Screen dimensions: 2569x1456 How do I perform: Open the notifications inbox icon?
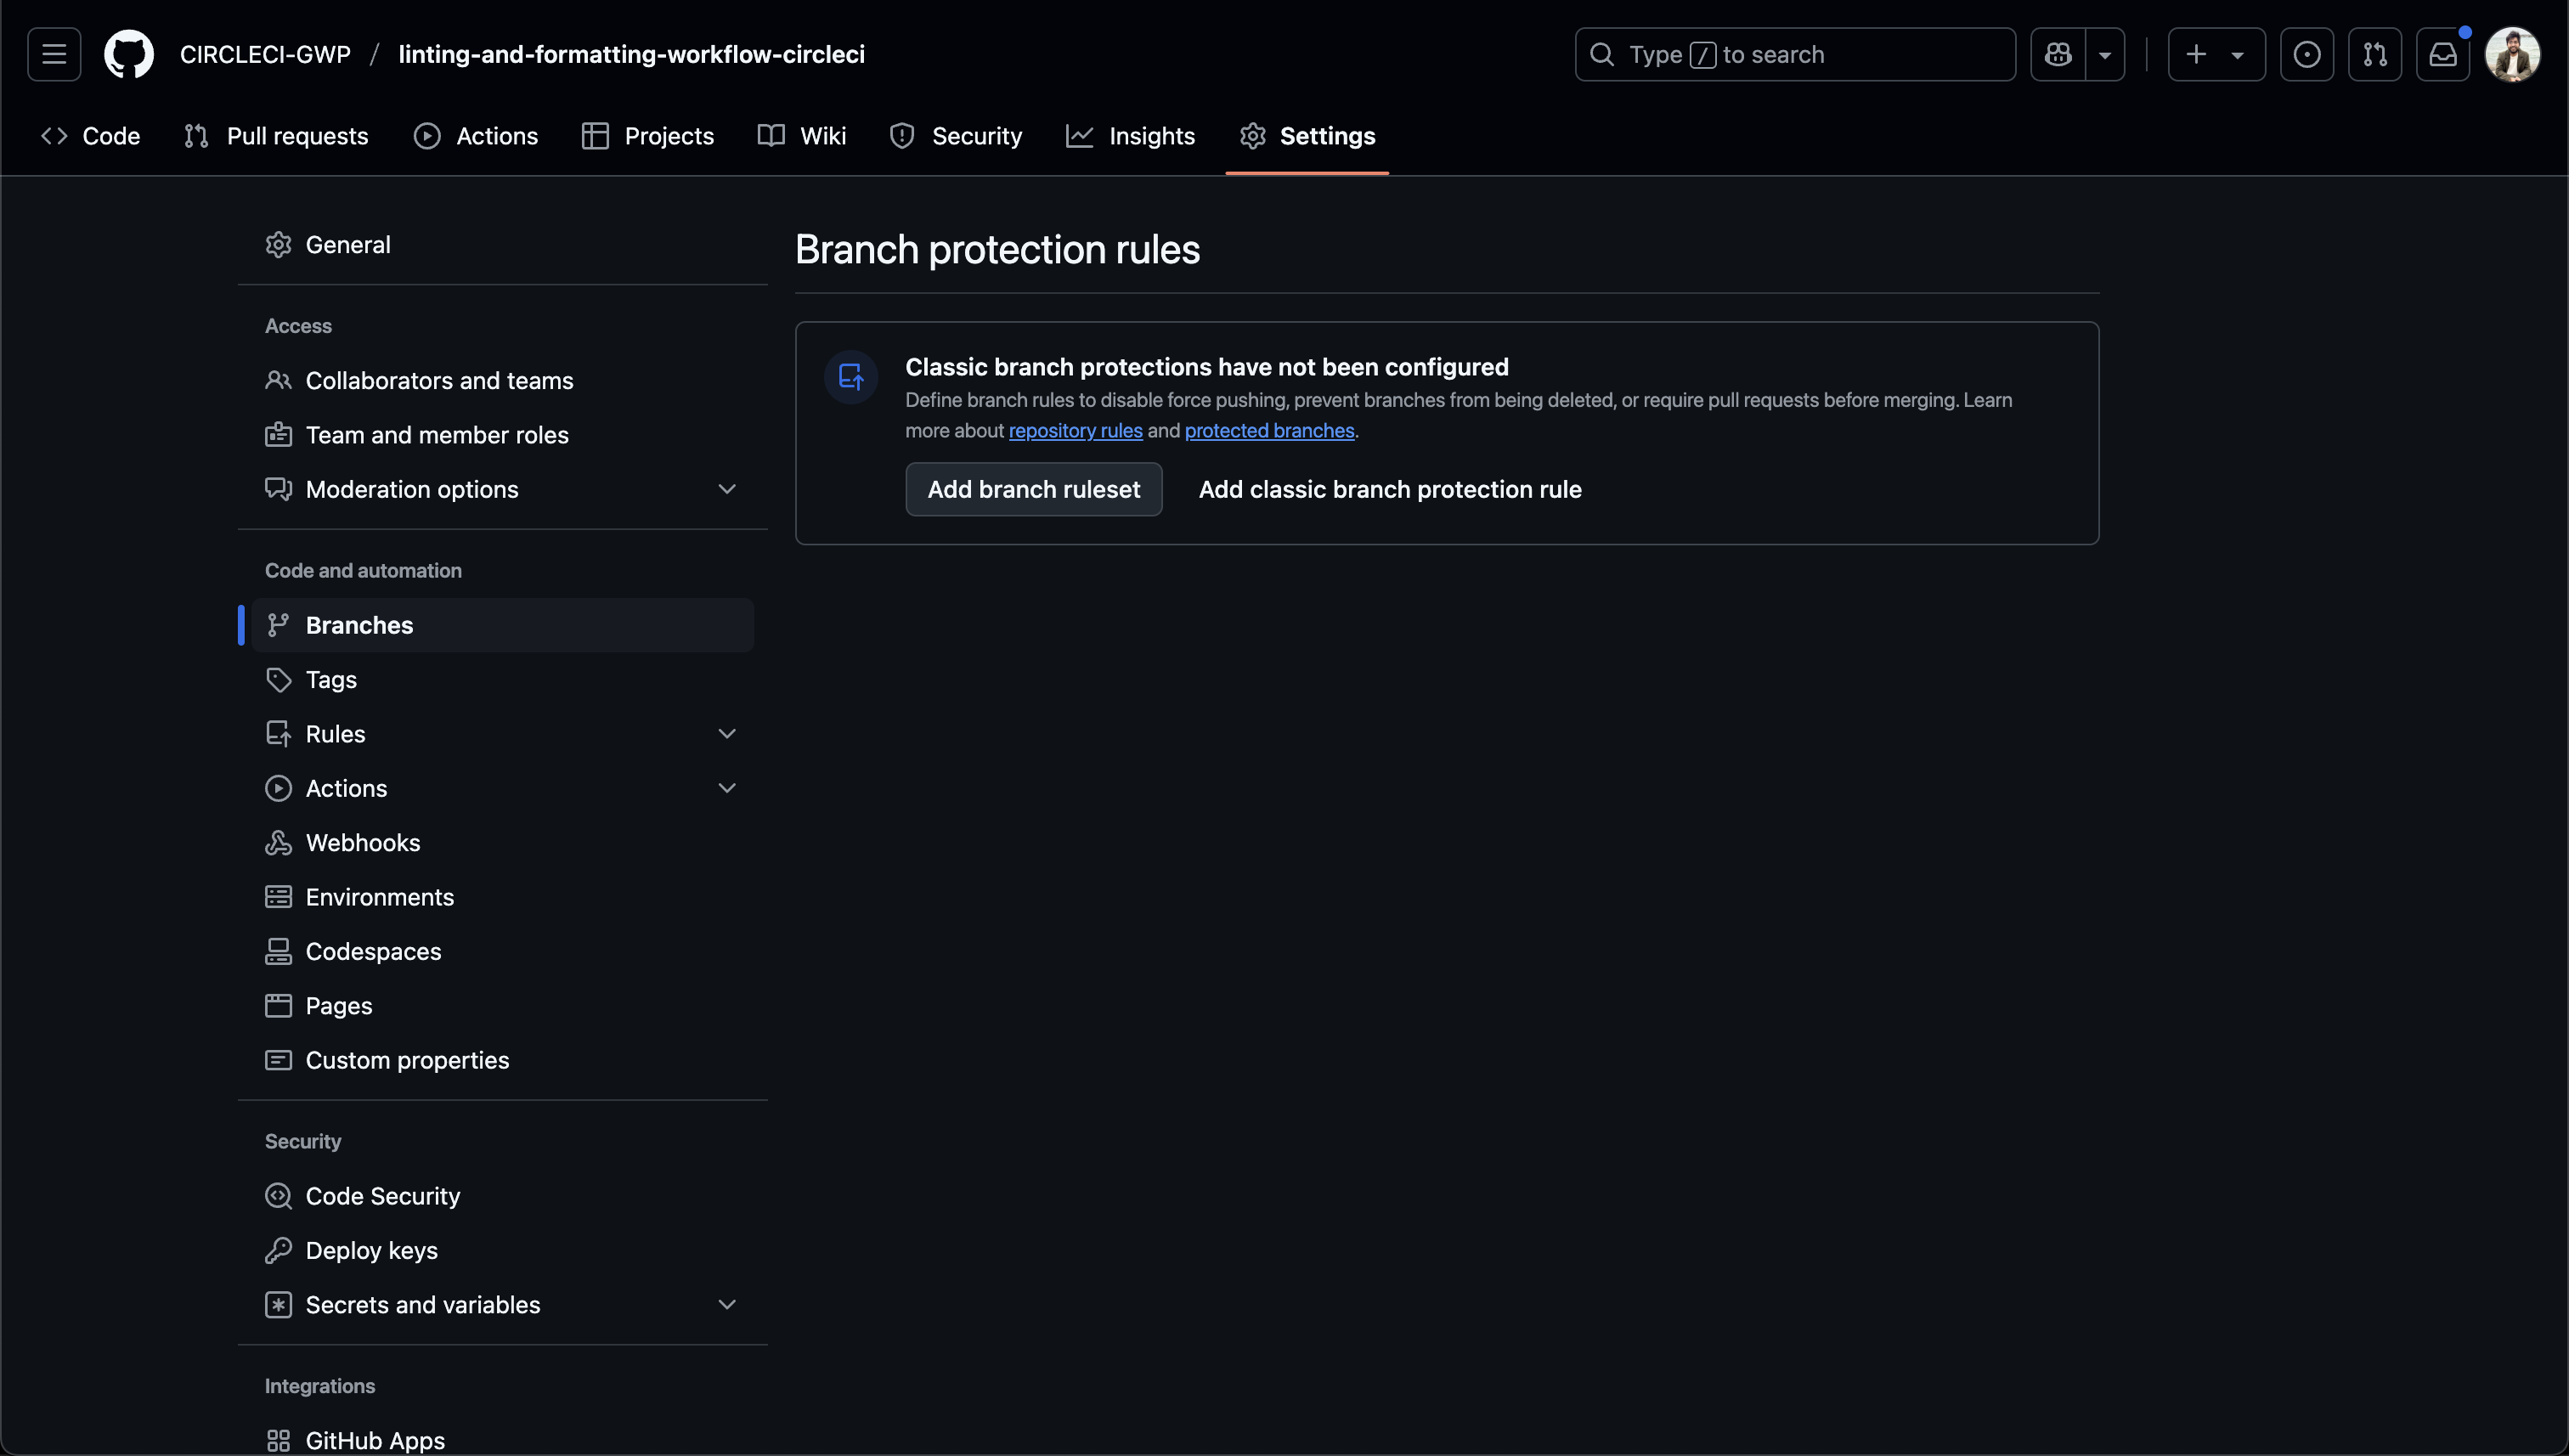(2444, 54)
